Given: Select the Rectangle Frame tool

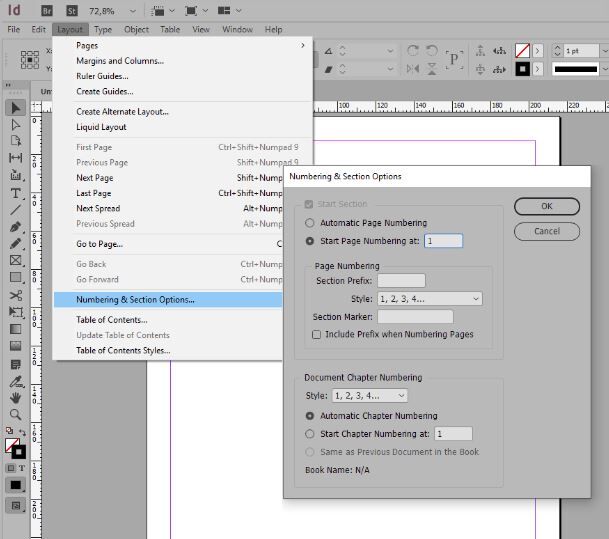Looking at the screenshot, I should click(16, 260).
